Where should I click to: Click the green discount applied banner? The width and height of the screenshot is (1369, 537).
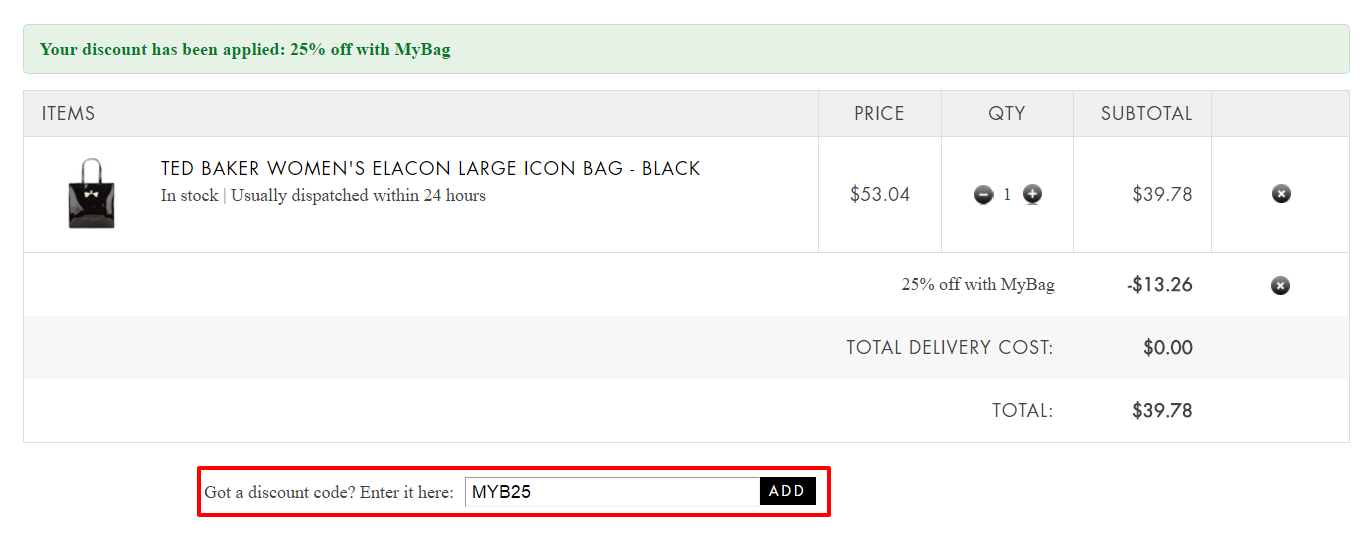pyautogui.click(x=686, y=49)
